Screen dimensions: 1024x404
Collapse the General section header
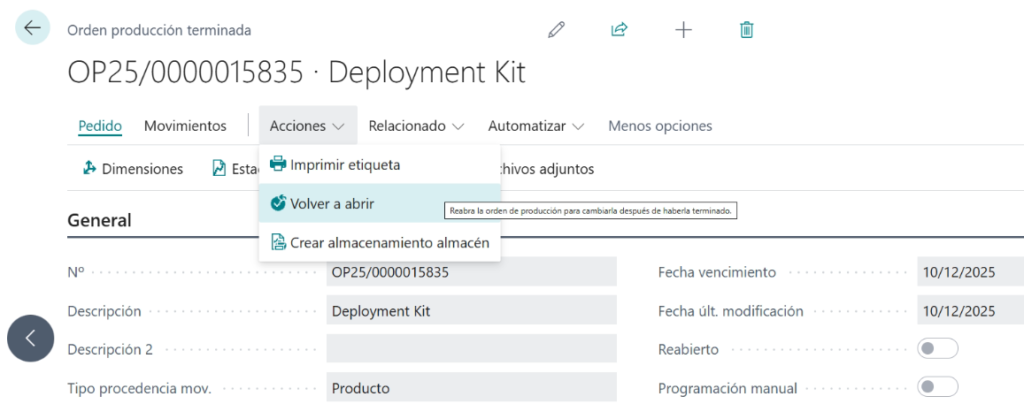pos(99,220)
